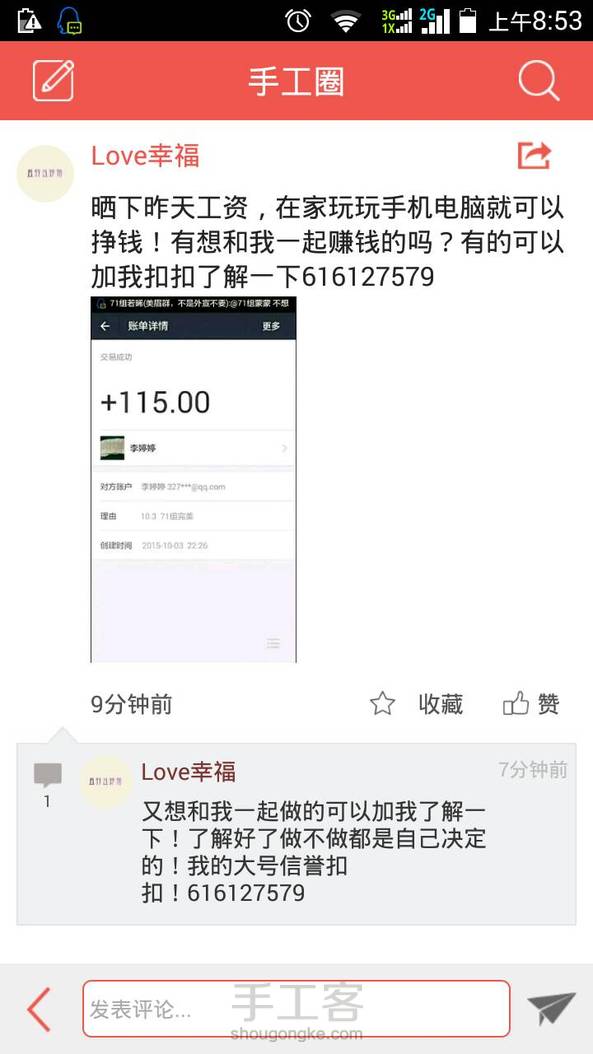This screenshot has width=593, height=1054.
Task: Open the Love幸福 username link in post header
Action: coord(145,156)
